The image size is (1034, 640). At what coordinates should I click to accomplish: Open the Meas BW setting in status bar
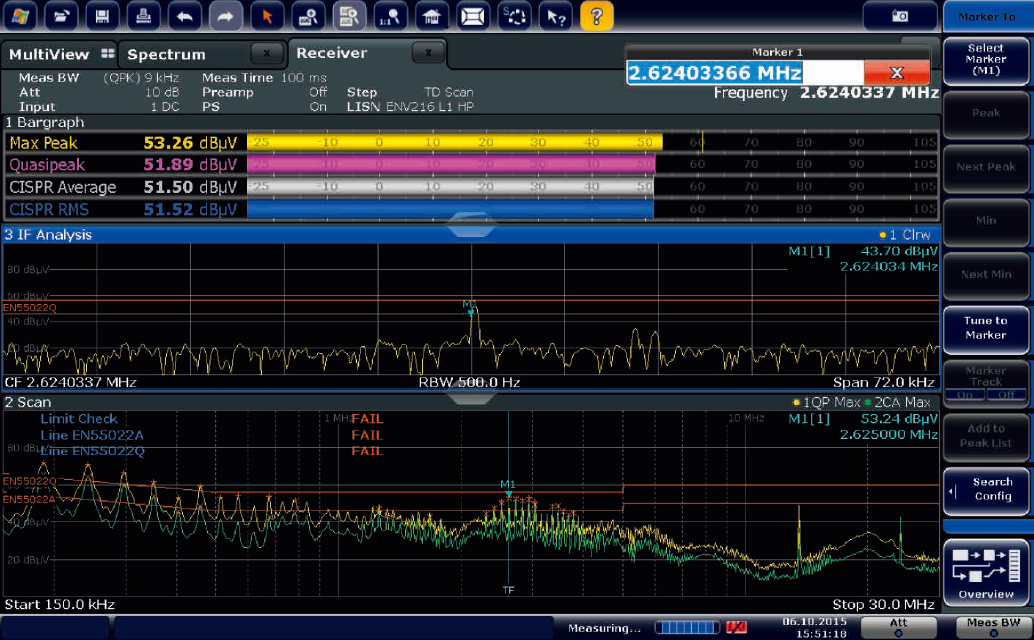tap(993, 626)
